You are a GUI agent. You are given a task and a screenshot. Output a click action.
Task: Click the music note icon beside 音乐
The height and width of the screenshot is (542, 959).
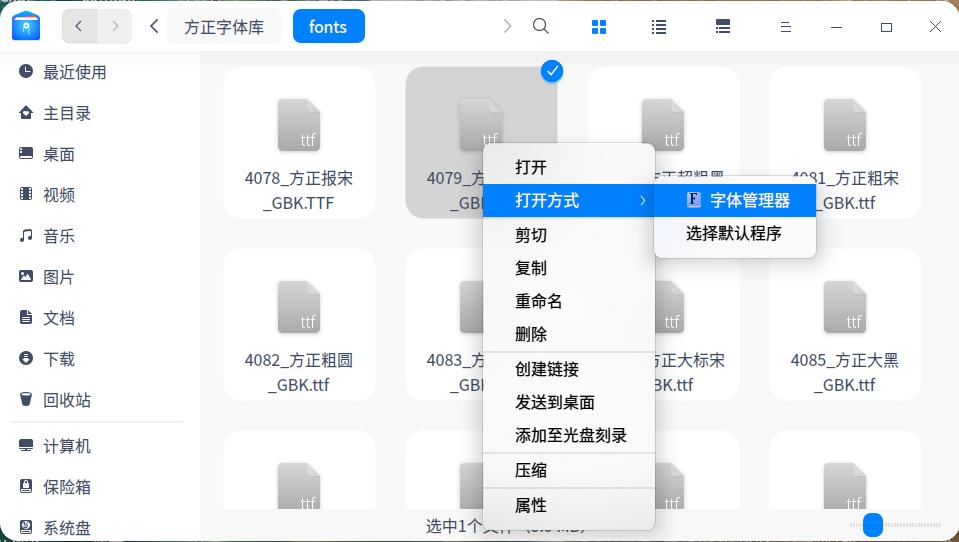(x=26, y=235)
